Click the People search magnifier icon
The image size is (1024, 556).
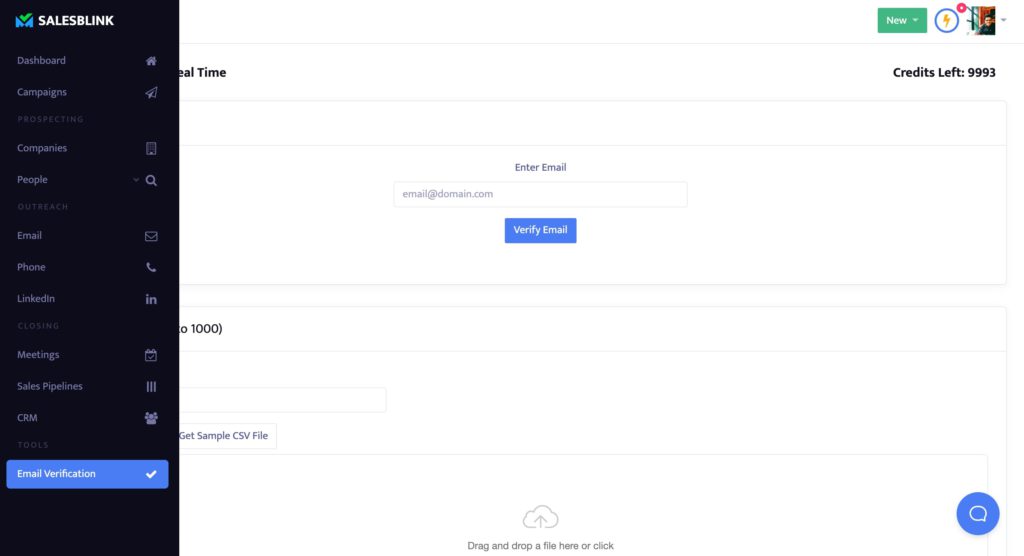(151, 180)
